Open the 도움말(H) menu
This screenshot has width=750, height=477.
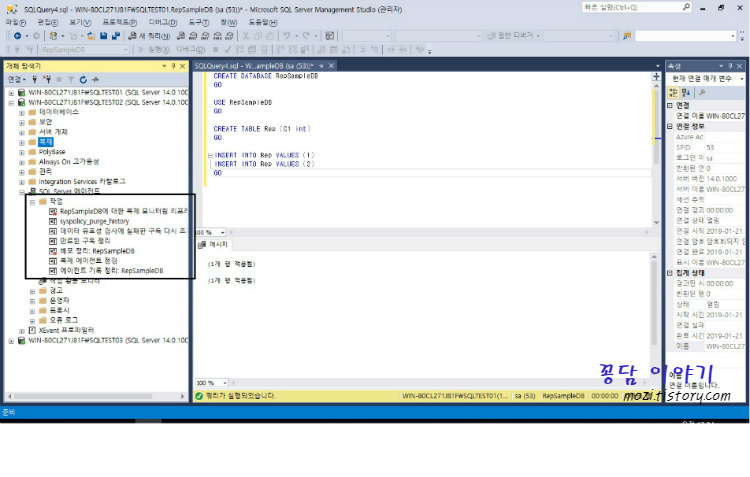pyautogui.click(x=263, y=22)
